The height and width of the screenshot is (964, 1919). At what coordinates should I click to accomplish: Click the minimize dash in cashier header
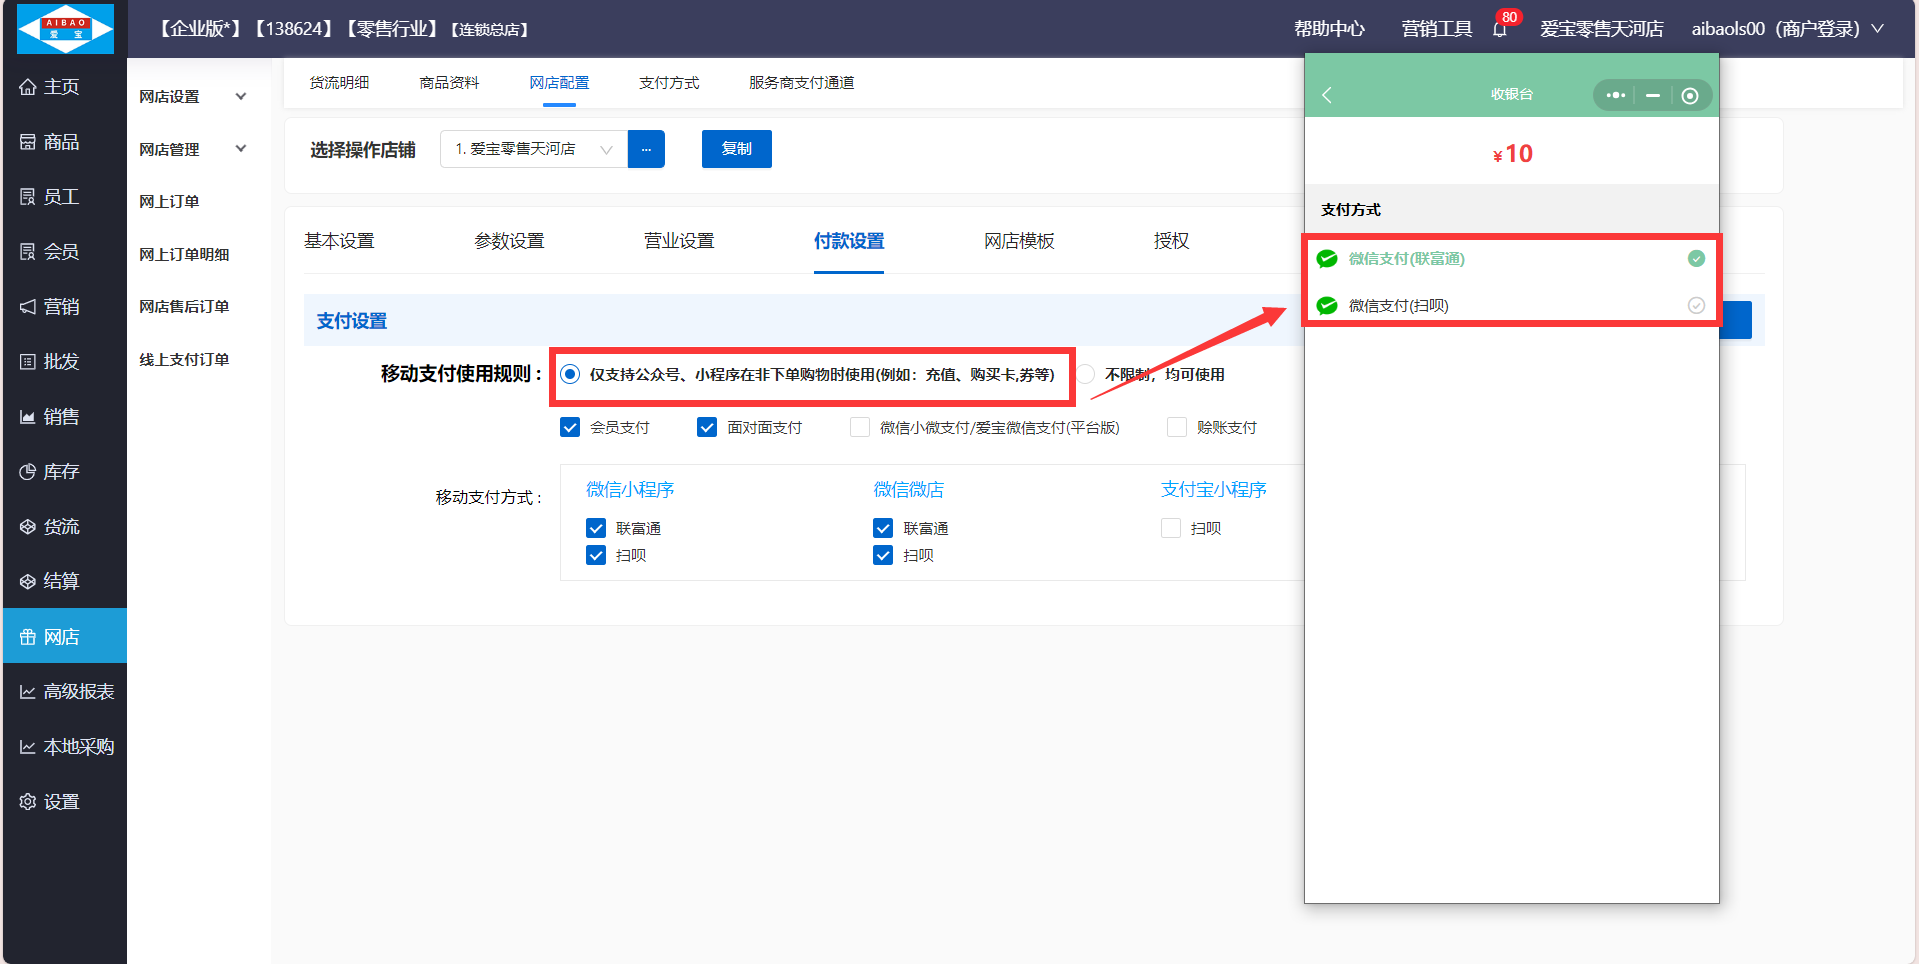coord(1652,96)
